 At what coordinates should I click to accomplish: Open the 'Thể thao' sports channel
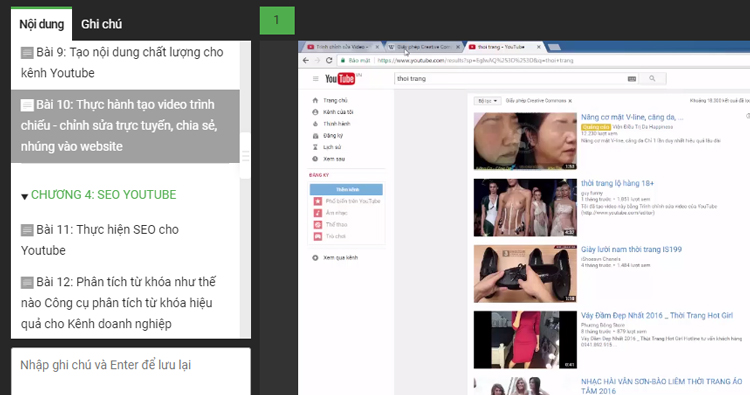pos(331,224)
